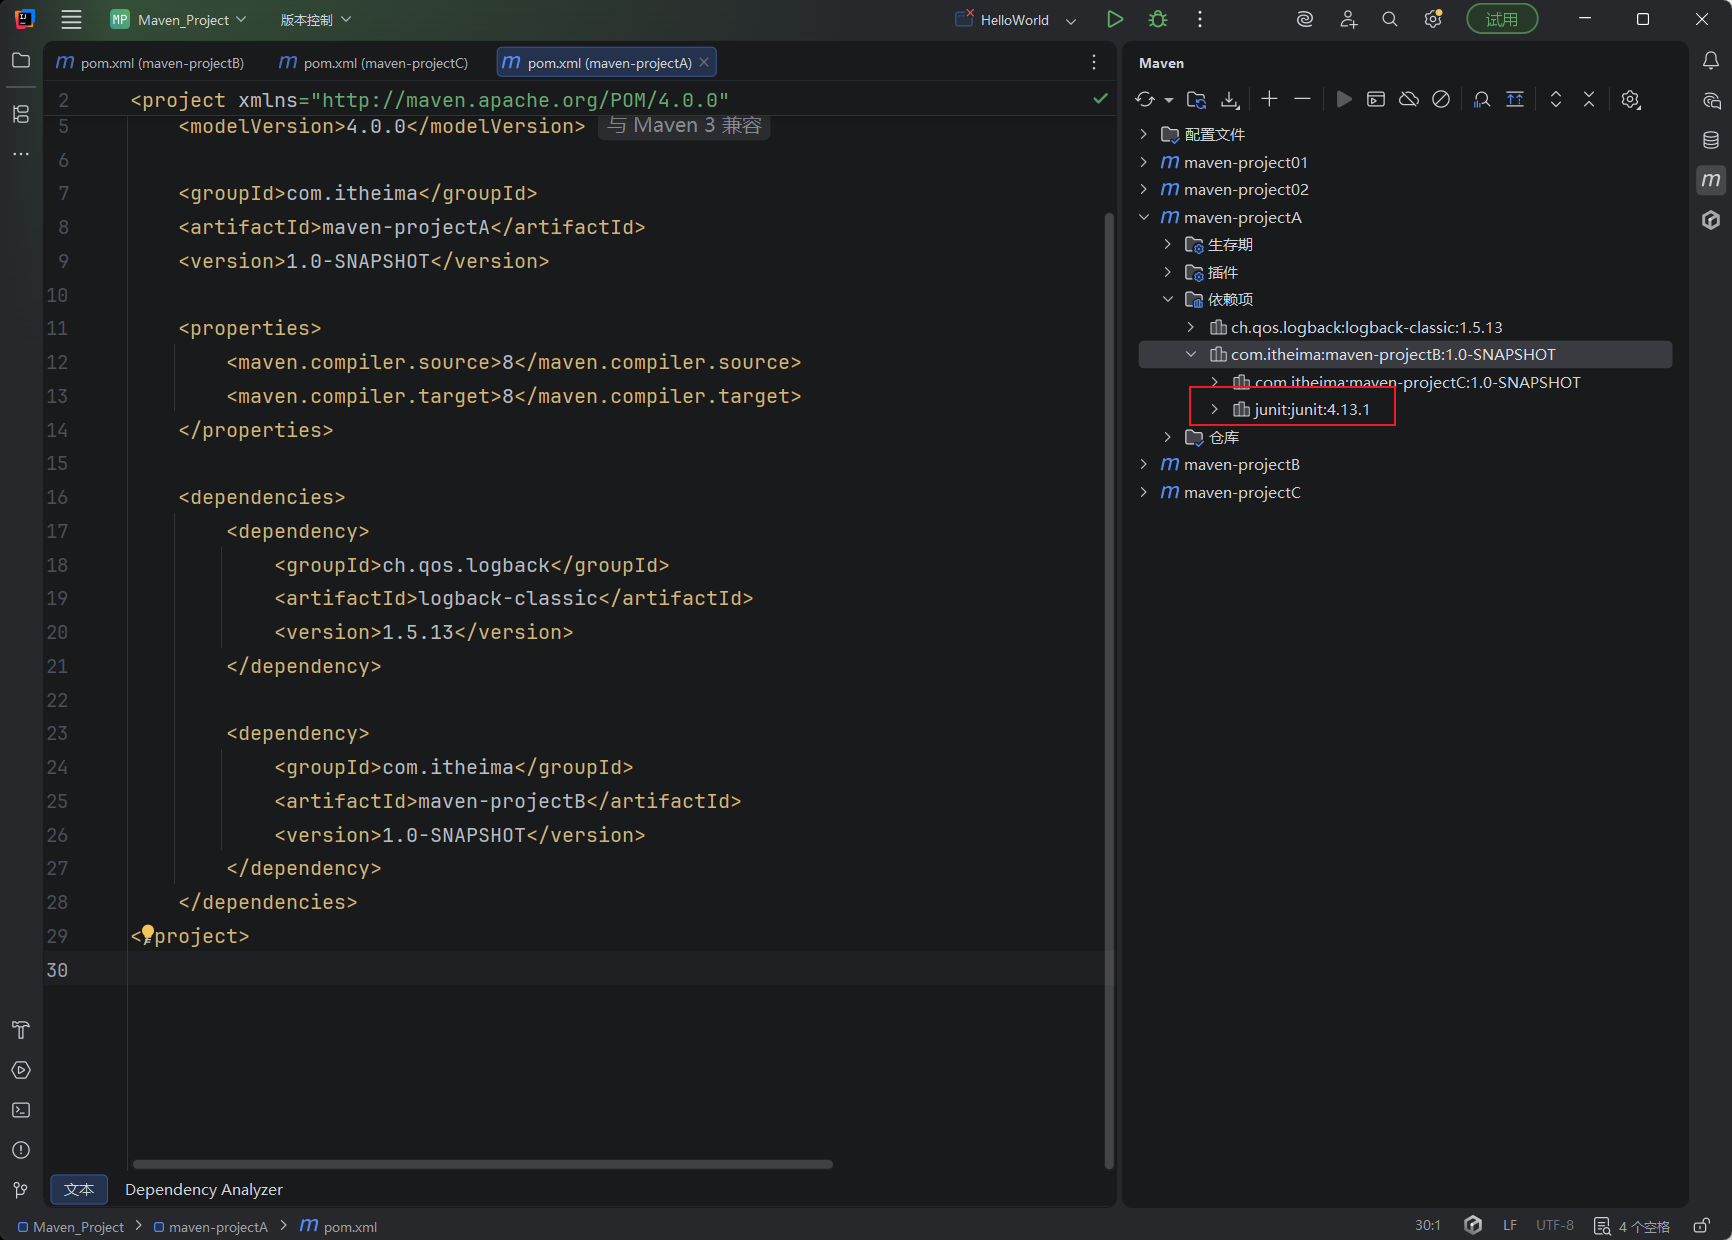Image resolution: width=1732 pixels, height=1240 pixels.
Task: Run Maven build play icon
Action: click(x=1344, y=99)
